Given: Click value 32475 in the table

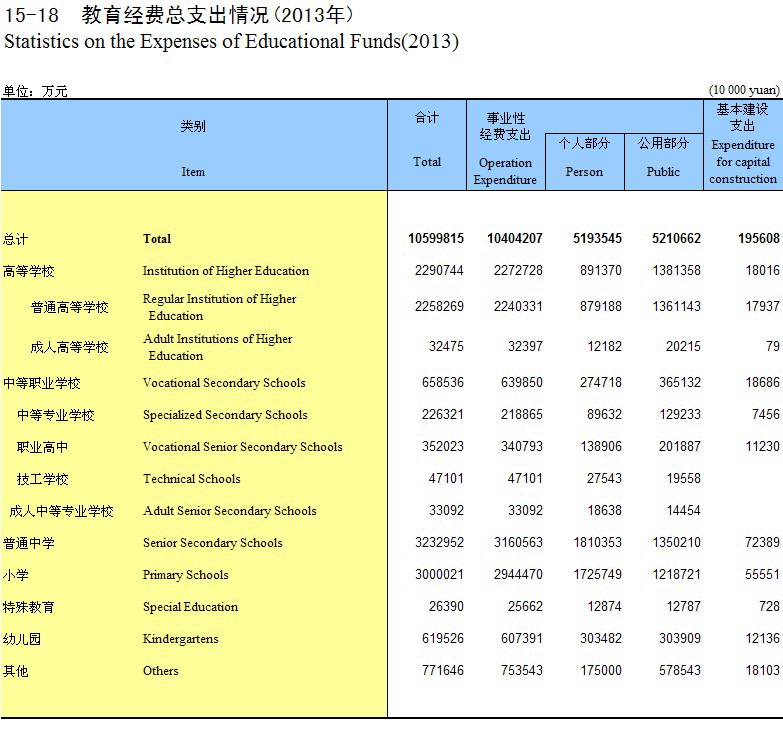Looking at the screenshot, I should [446, 346].
